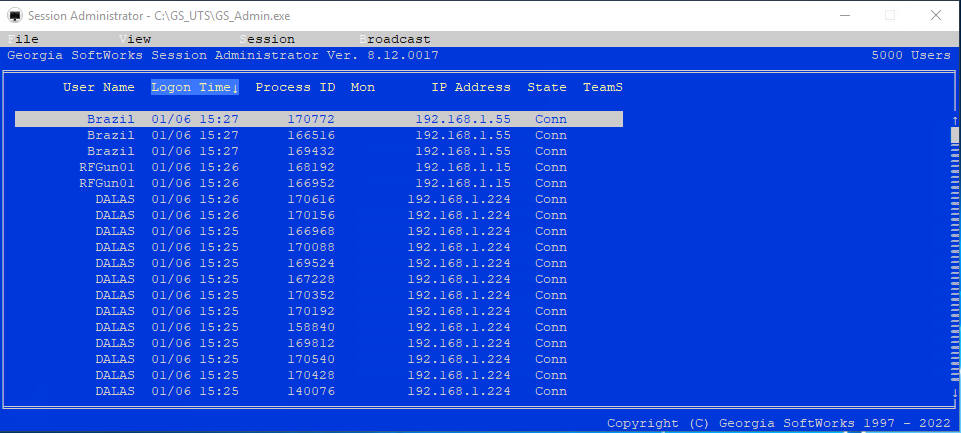The image size is (961, 433).
Task: Open the Broadcast menu
Action: tap(395, 39)
